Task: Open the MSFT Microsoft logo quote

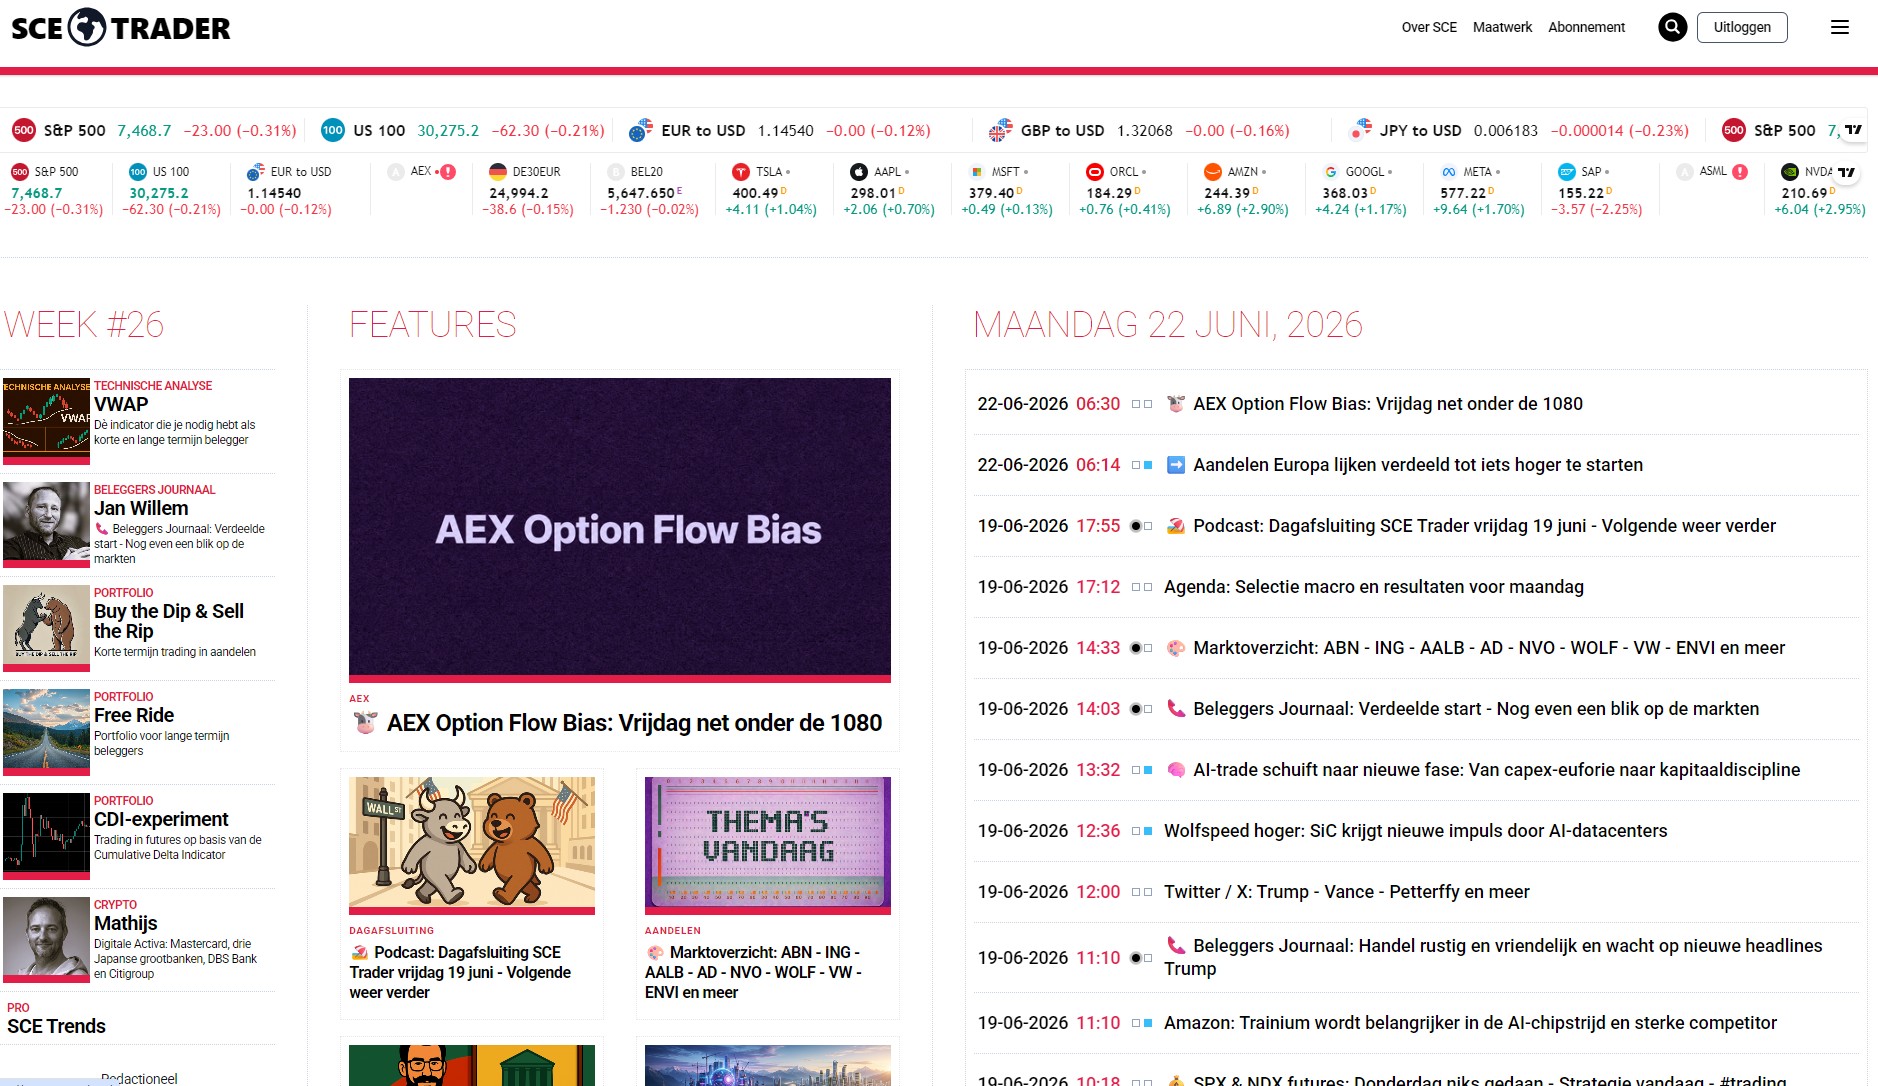Action: click(x=977, y=172)
